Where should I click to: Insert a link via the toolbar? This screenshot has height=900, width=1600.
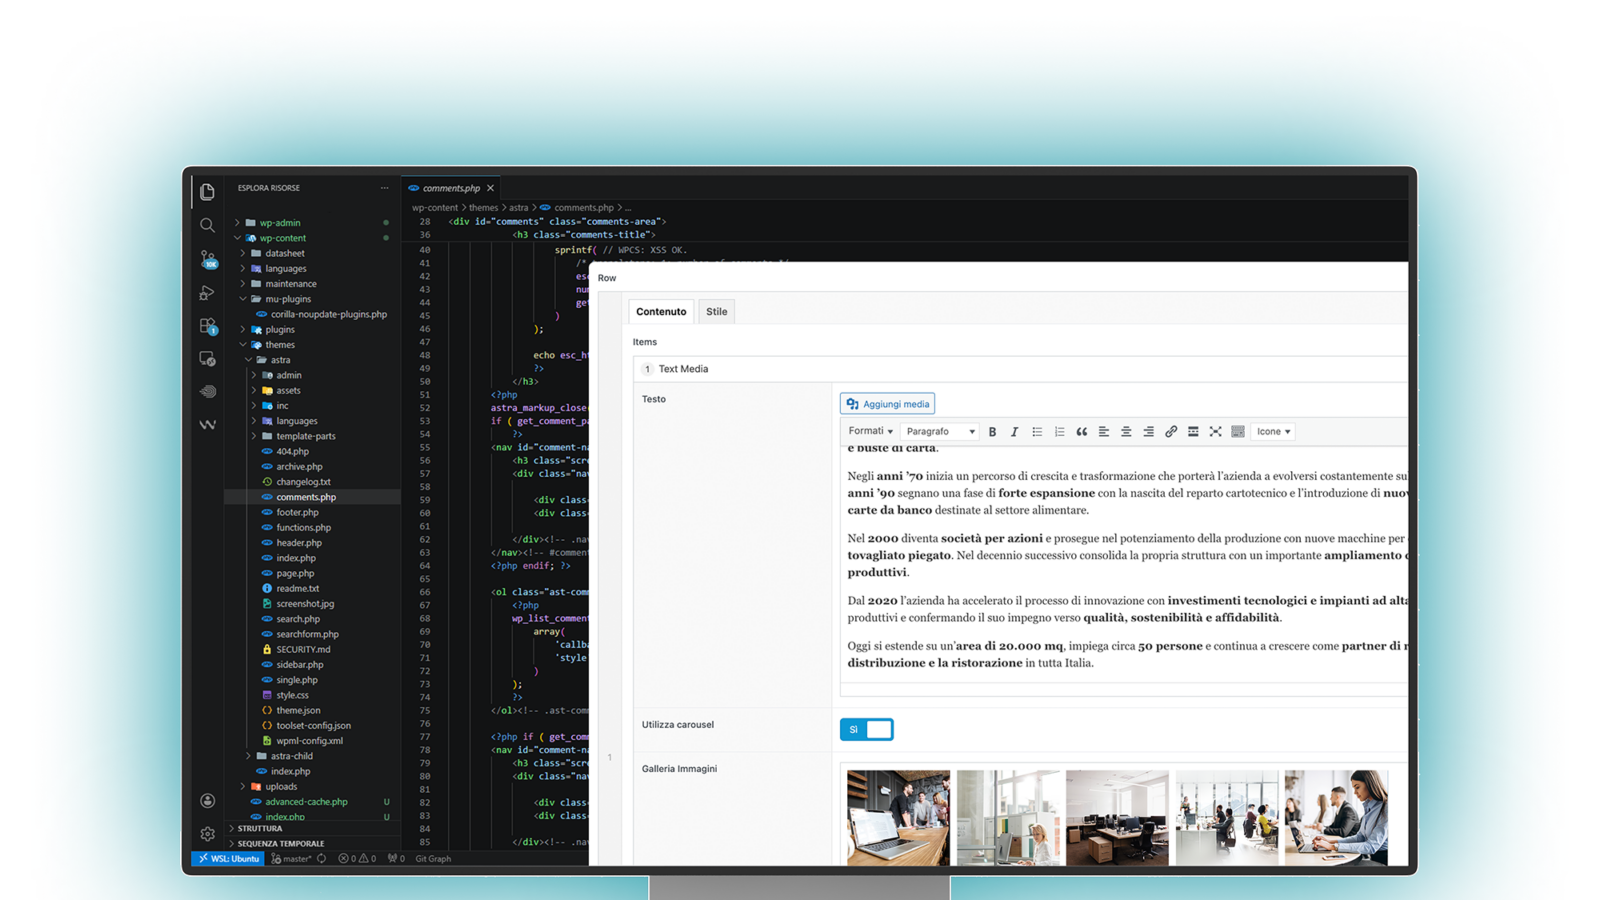point(1171,432)
